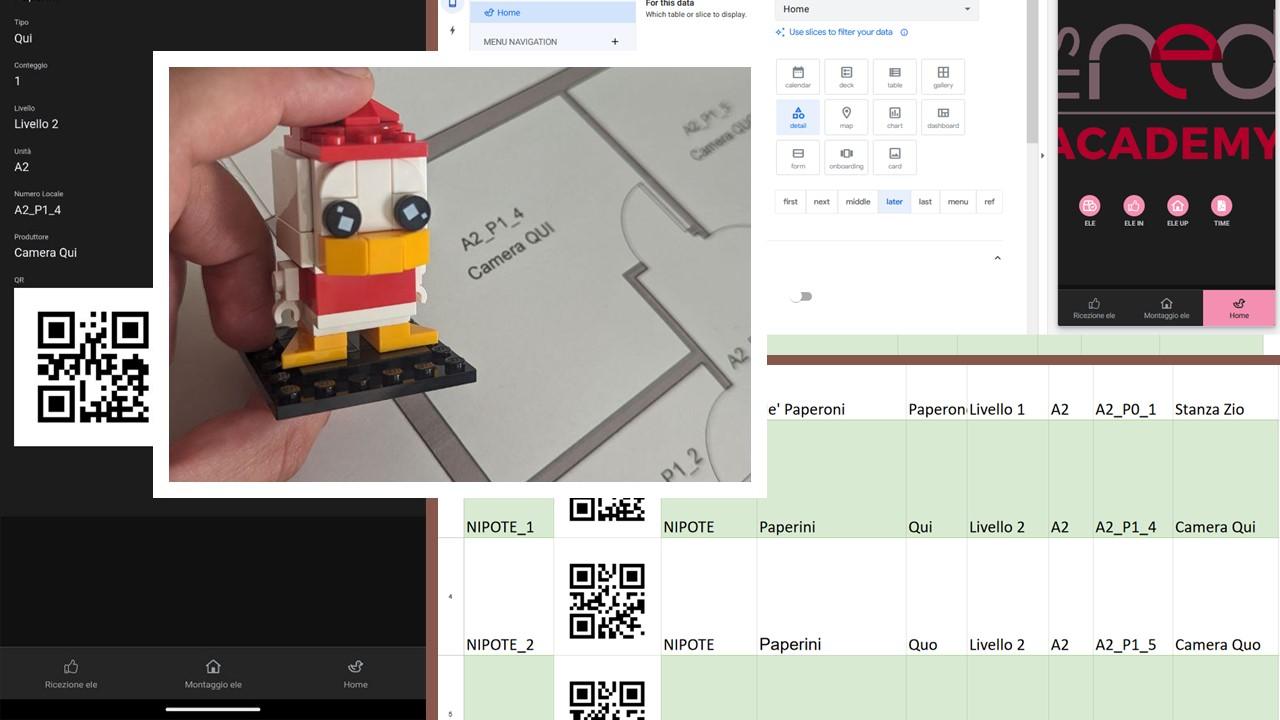The image size is (1280, 720).
Task: Collapse the preview pane with side arrow
Action: pyautogui.click(x=1042, y=156)
